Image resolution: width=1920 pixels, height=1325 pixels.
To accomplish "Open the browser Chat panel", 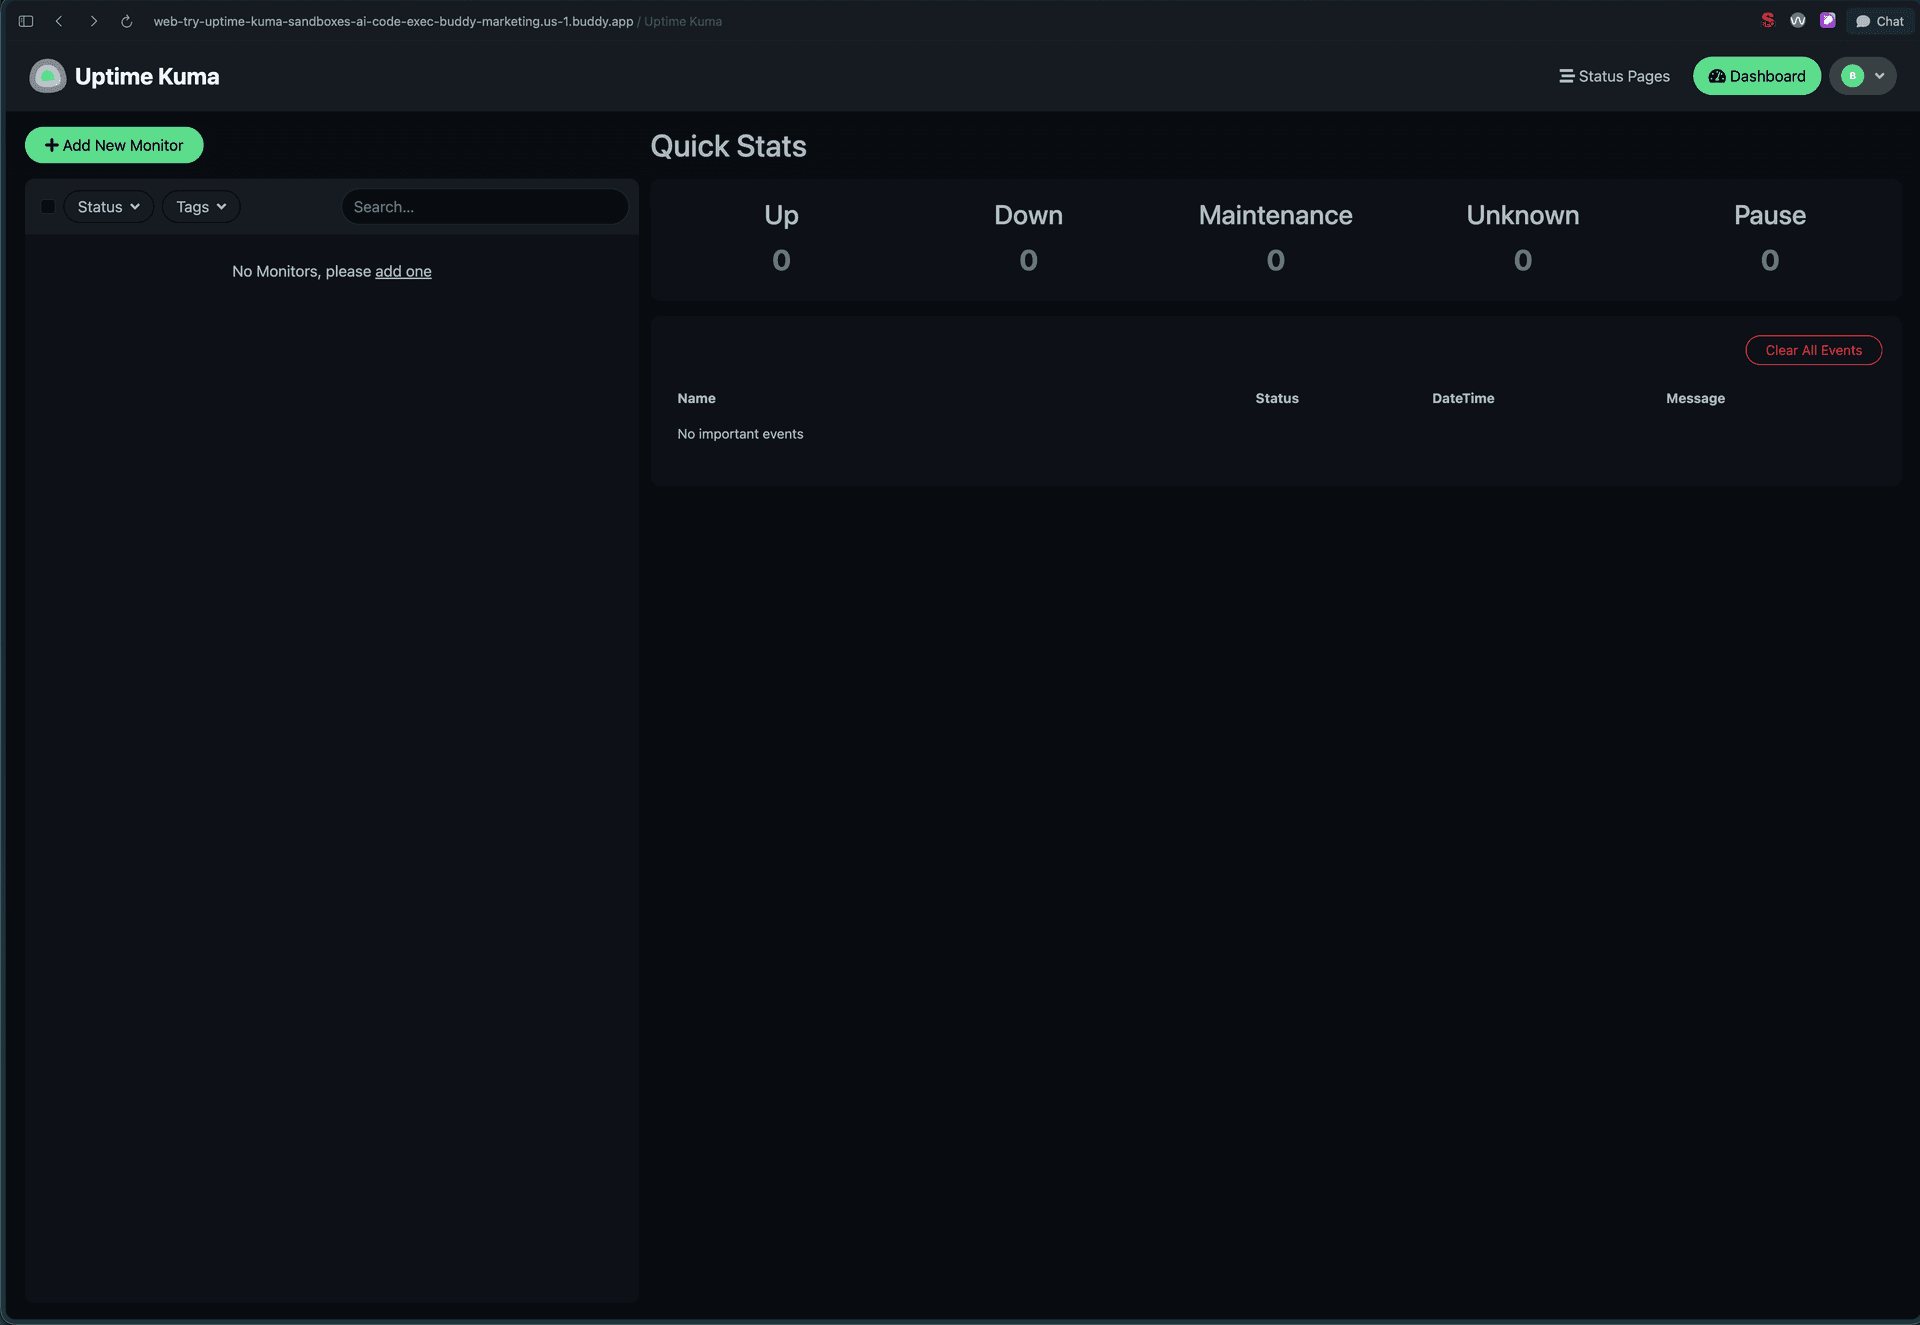I will (1880, 21).
